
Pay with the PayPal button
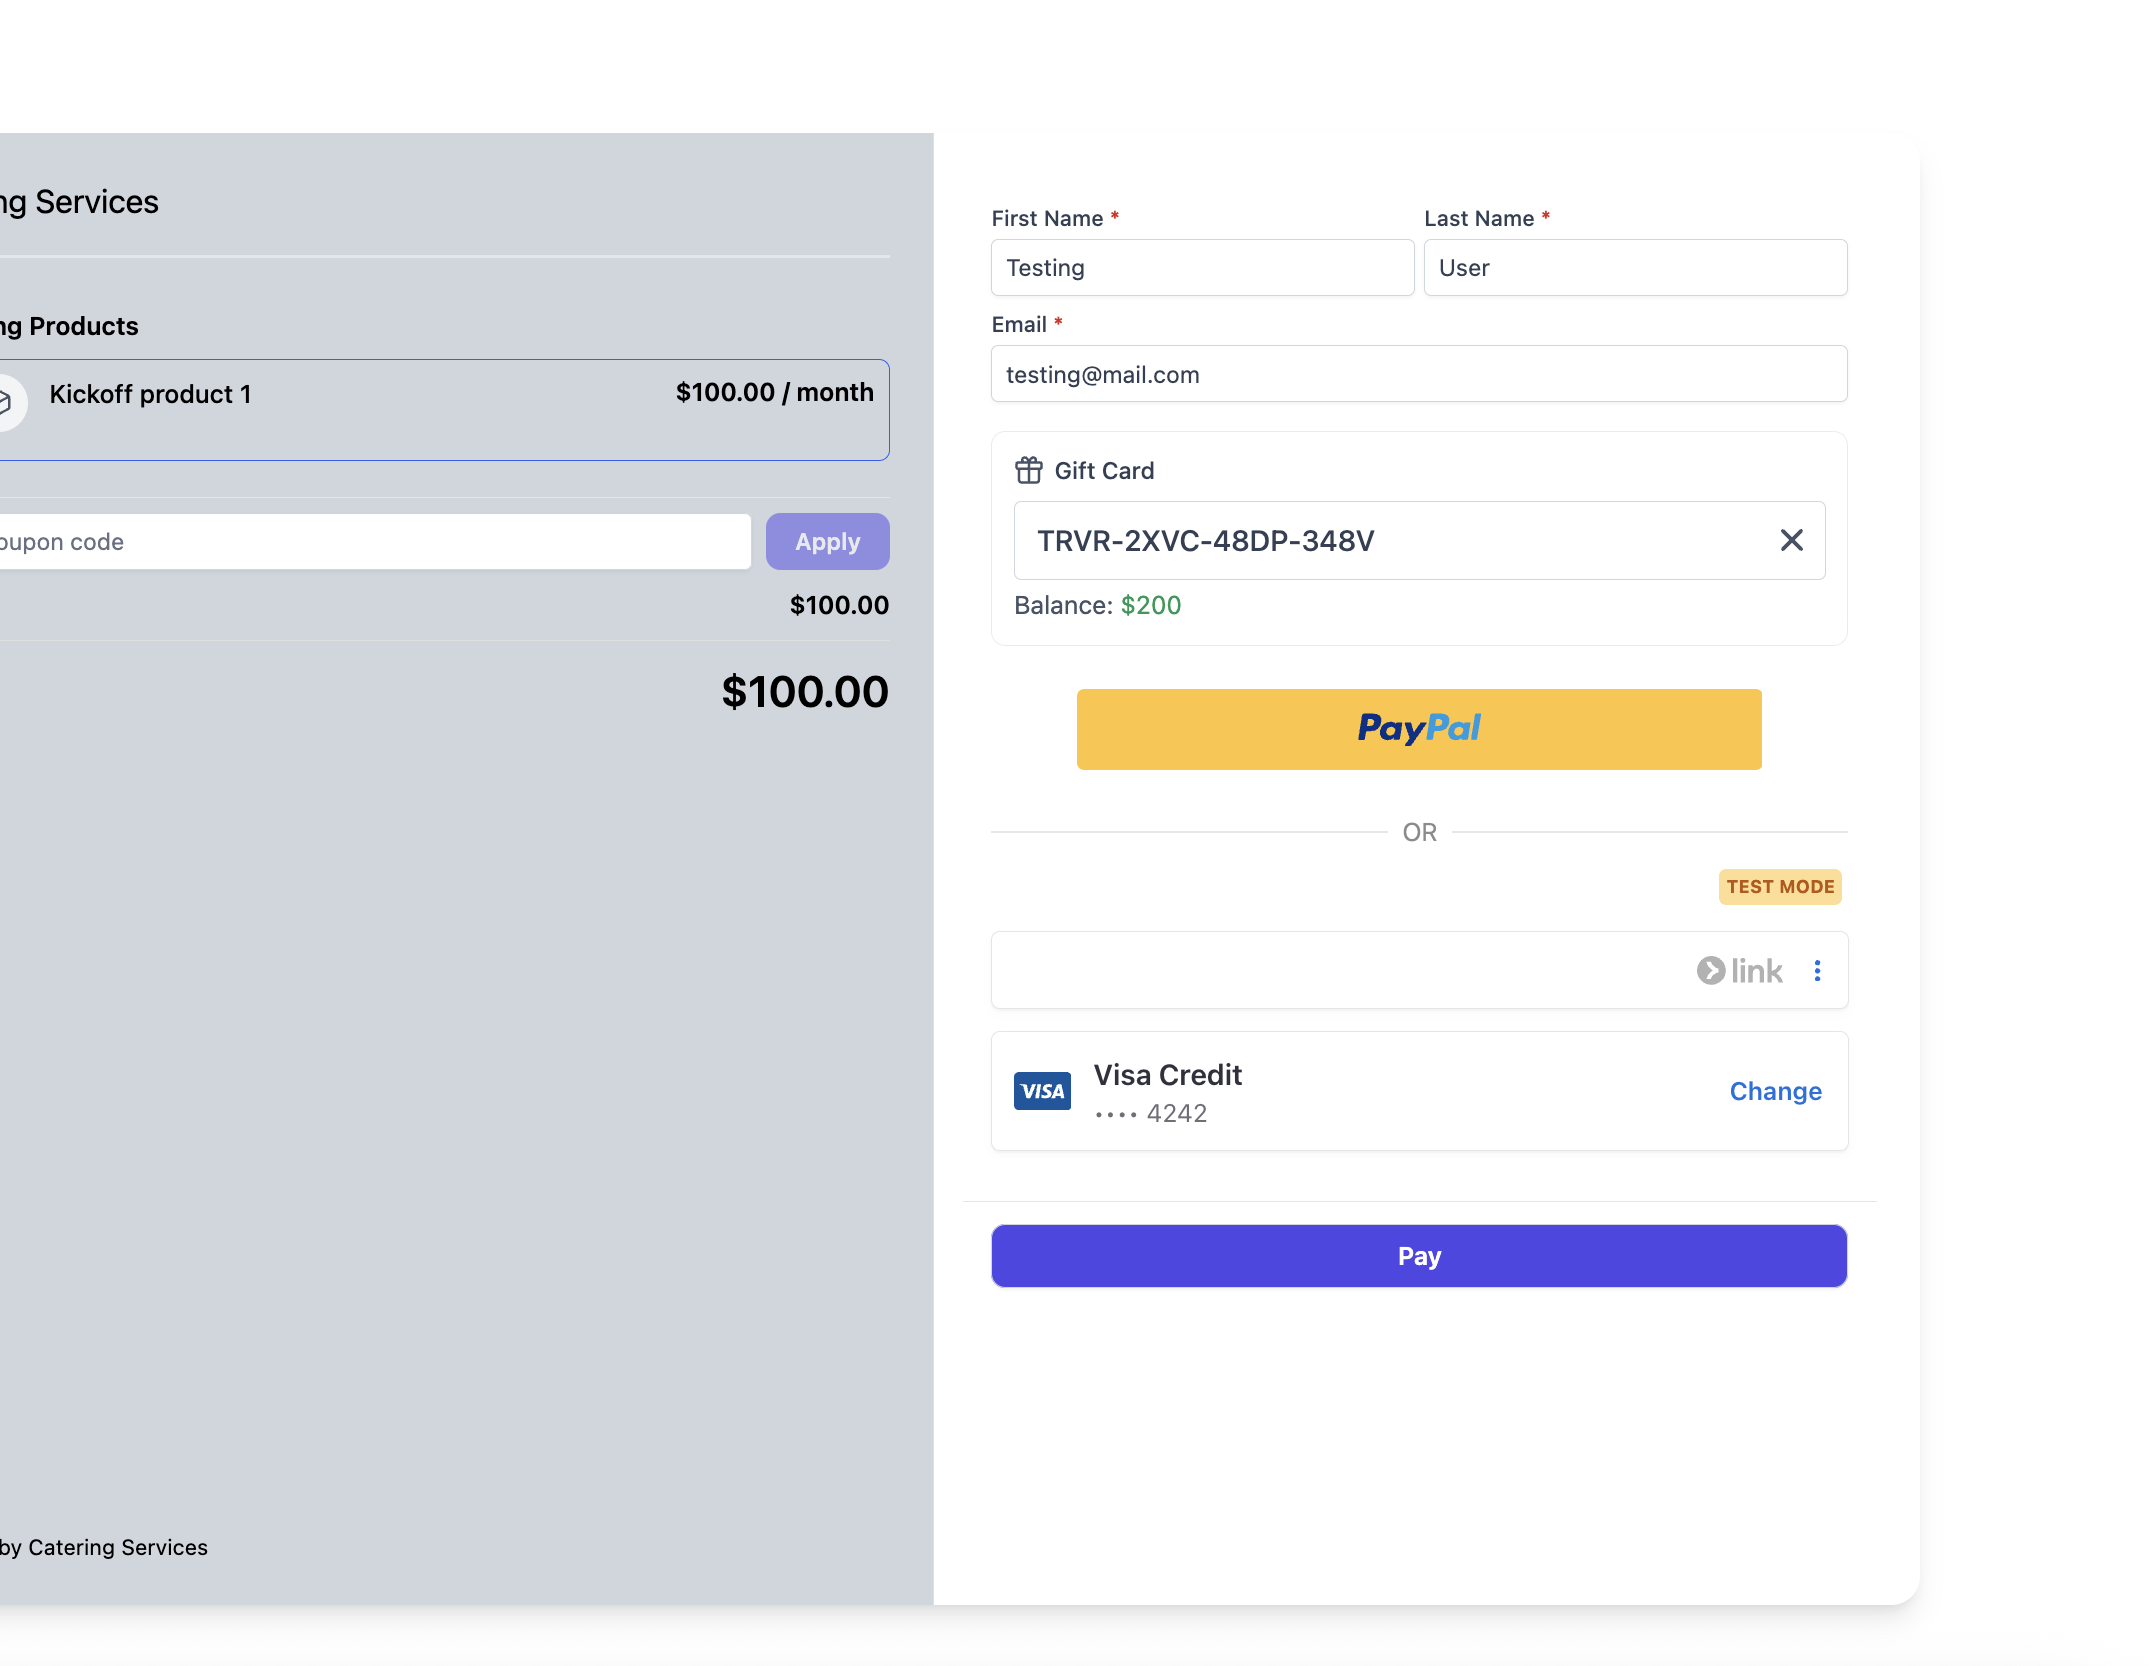[1419, 729]
